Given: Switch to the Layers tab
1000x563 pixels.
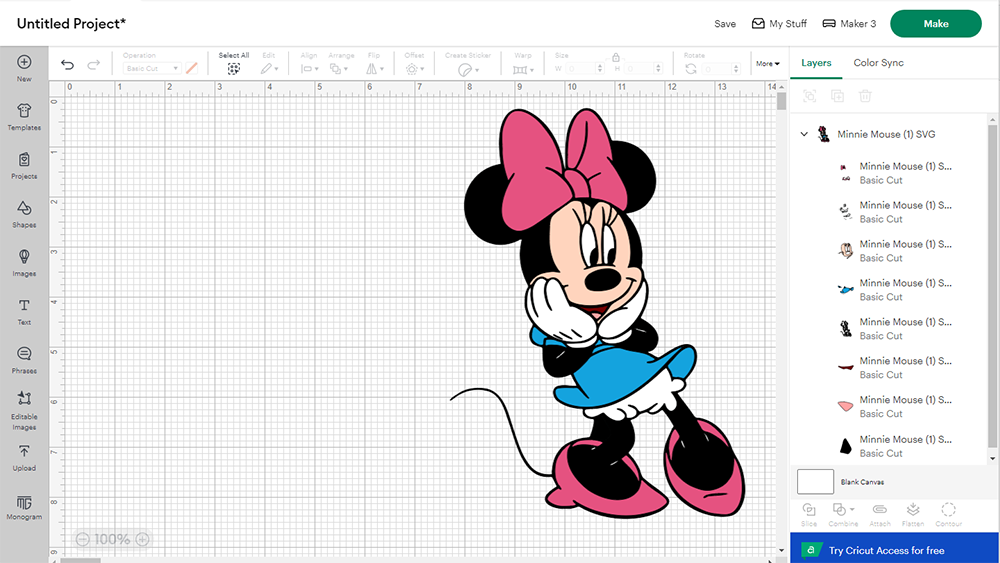Looking at the screenshot, I should point(816,63).
